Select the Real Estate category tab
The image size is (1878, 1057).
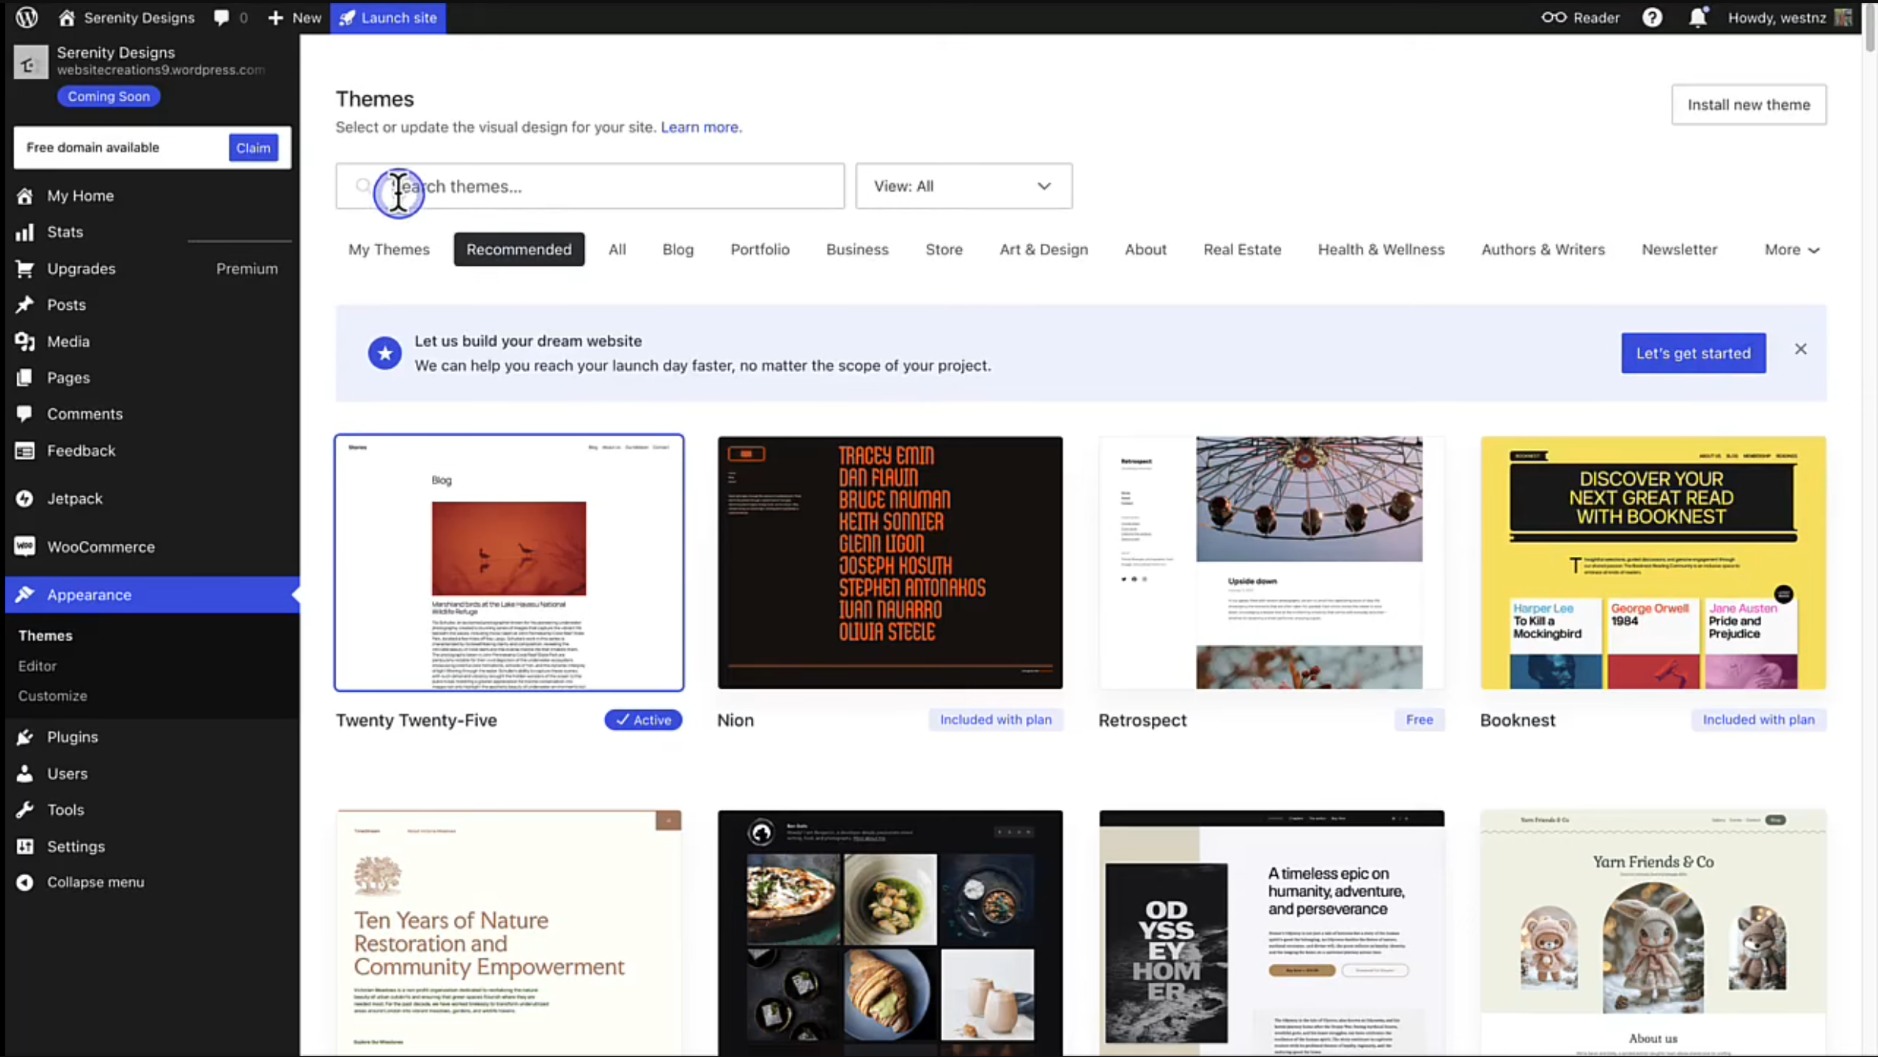(1242, 249)
